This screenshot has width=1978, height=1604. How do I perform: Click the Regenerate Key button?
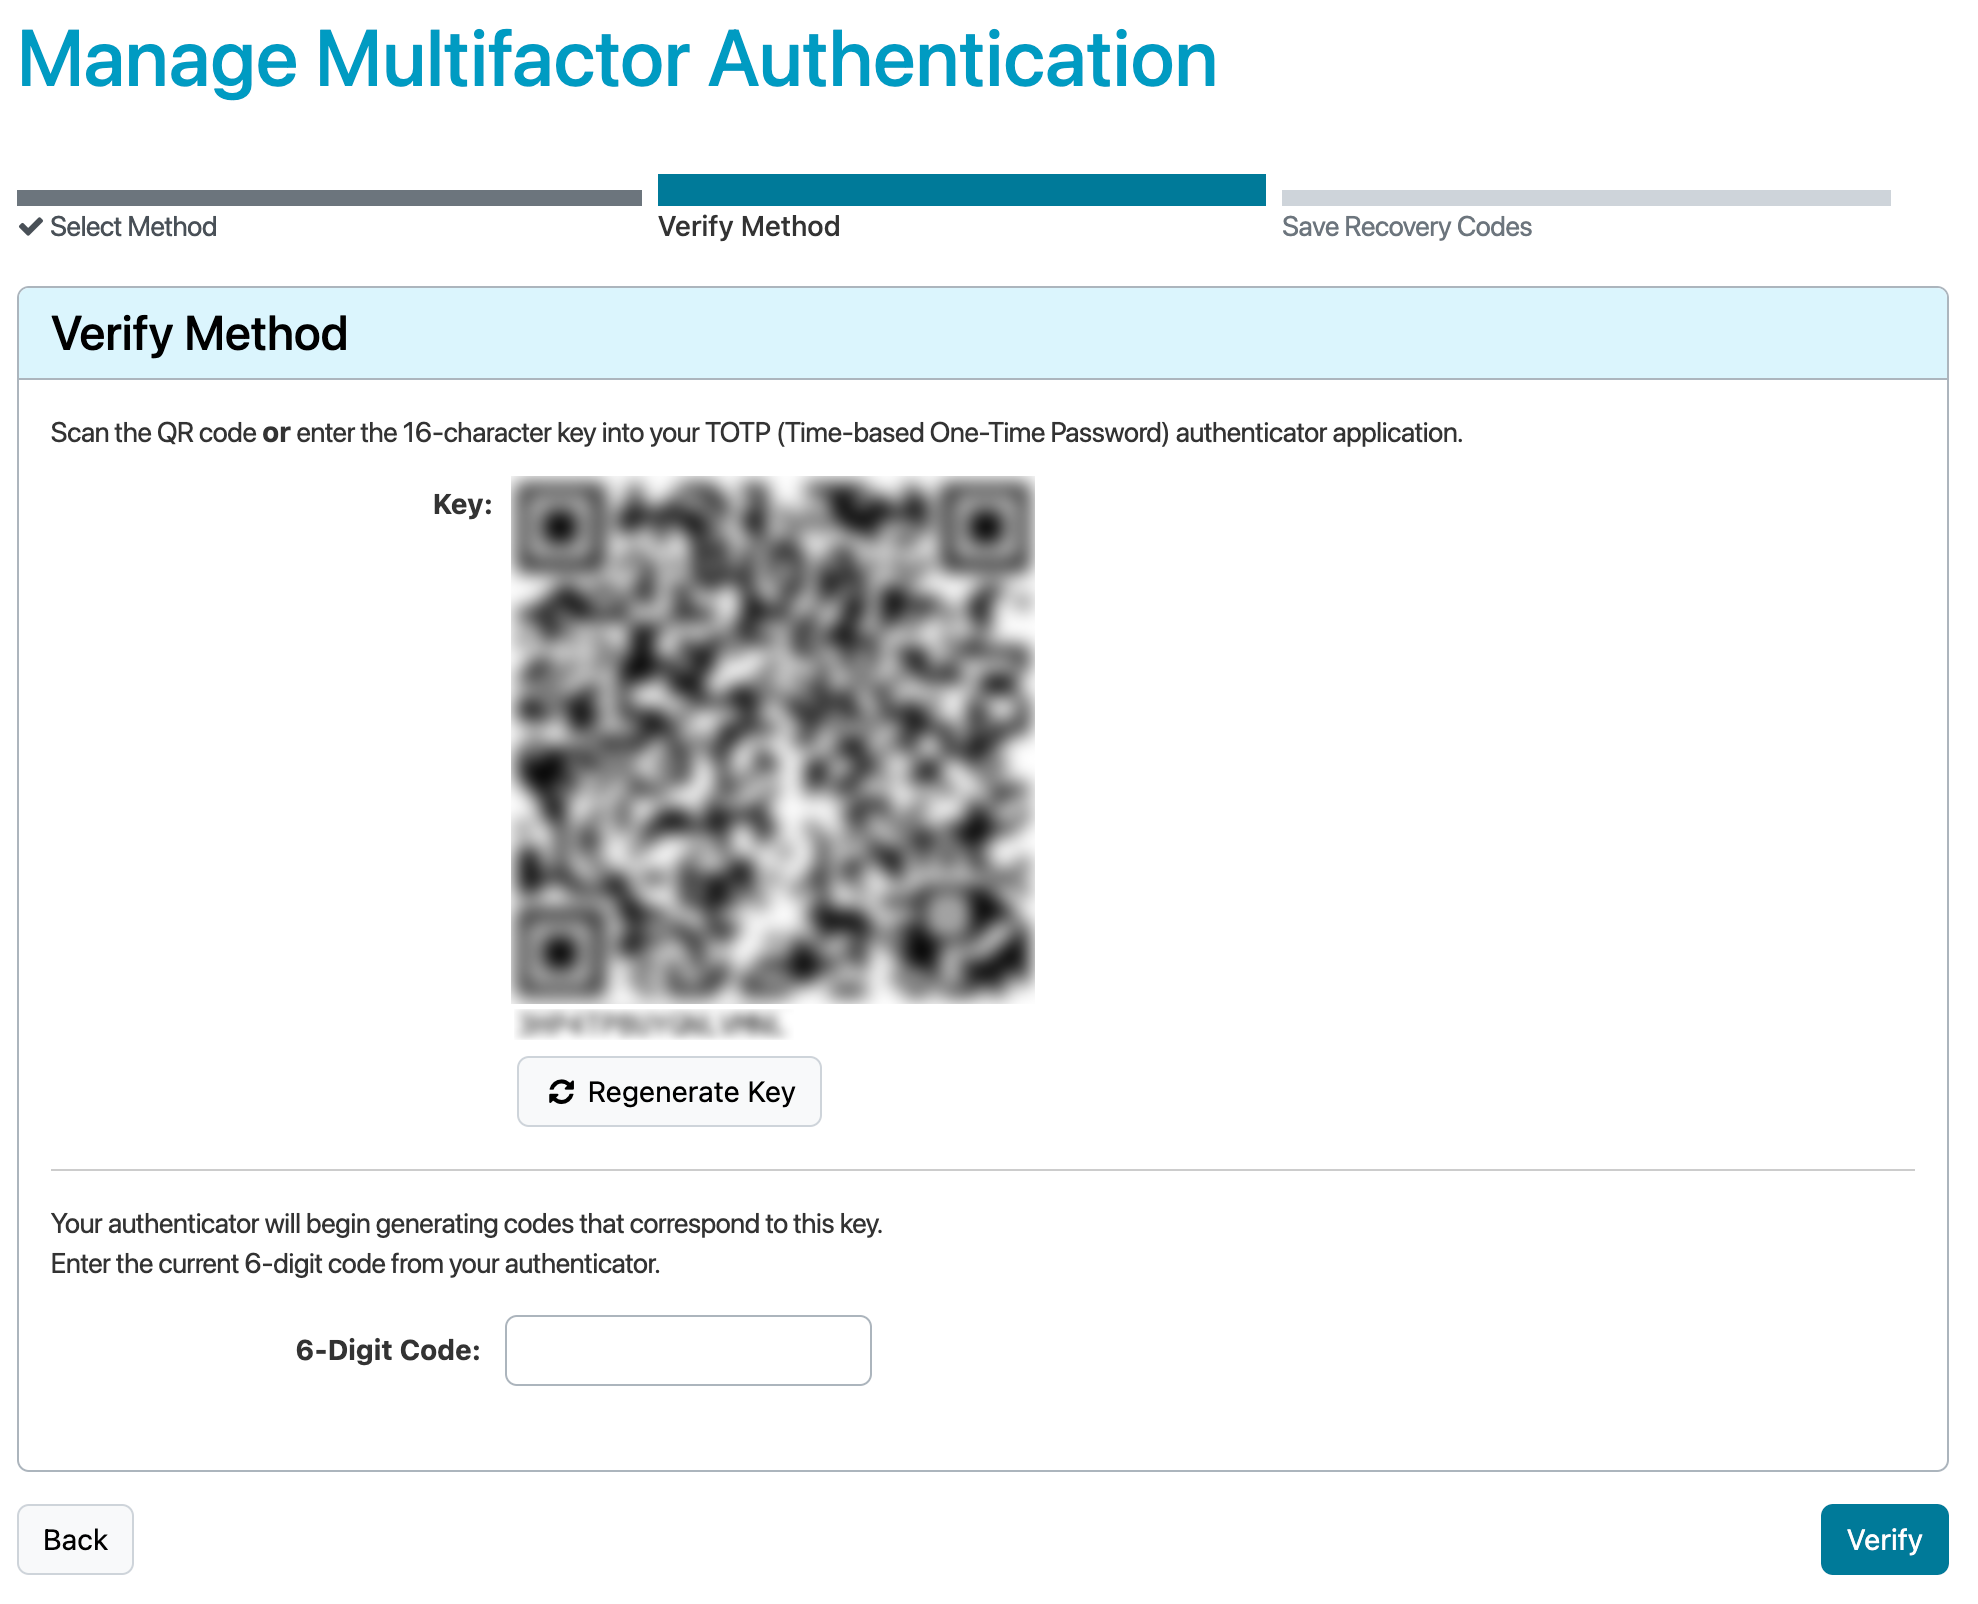point(669,1091)
